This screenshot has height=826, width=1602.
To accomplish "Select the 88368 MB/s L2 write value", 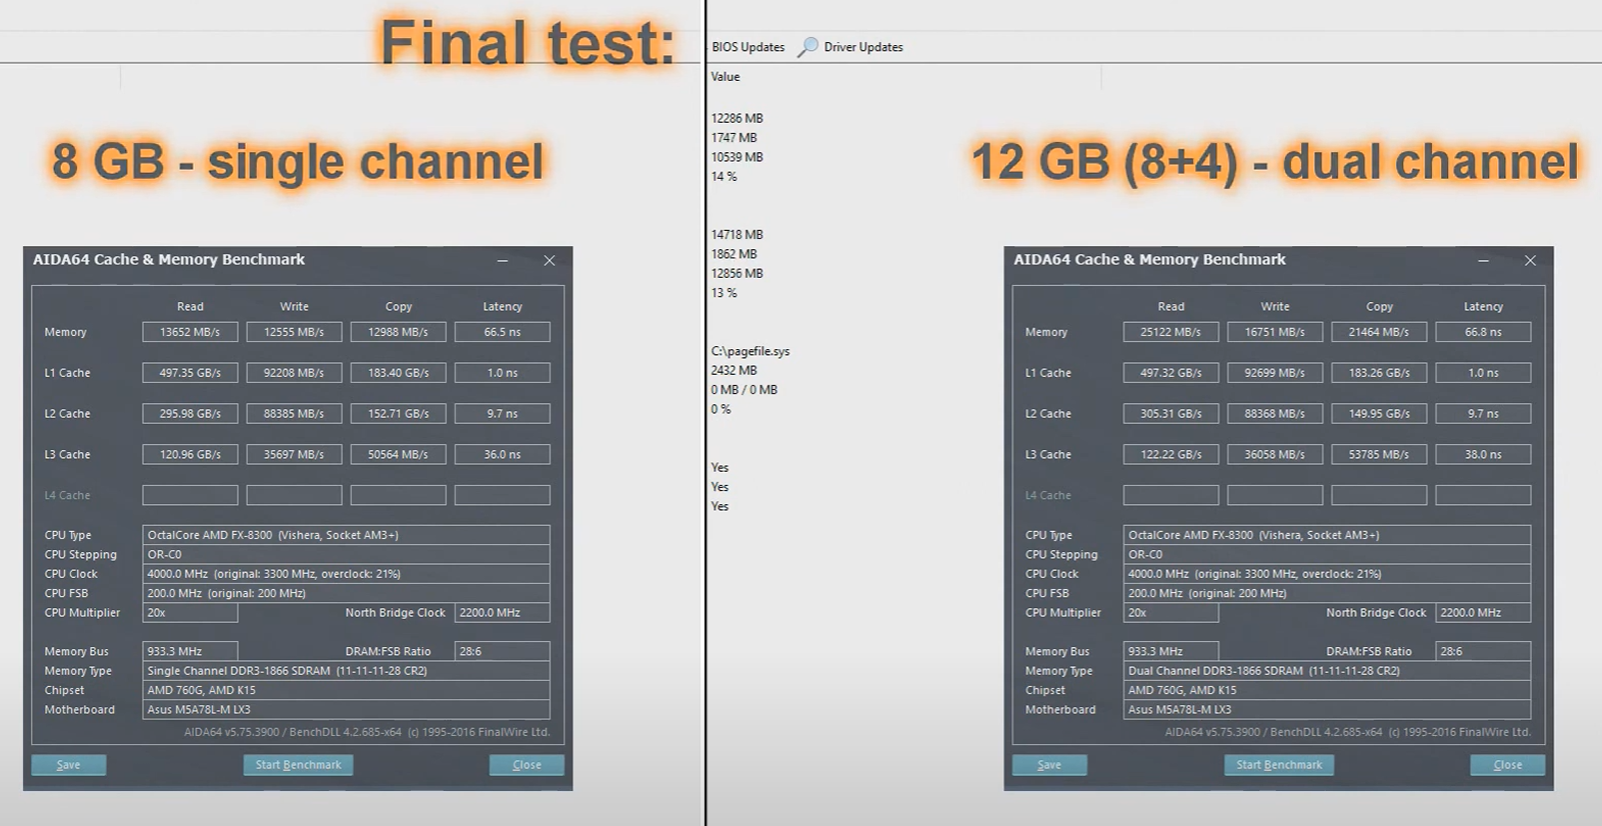I will pyautogui.click(x=1275, y=414).
